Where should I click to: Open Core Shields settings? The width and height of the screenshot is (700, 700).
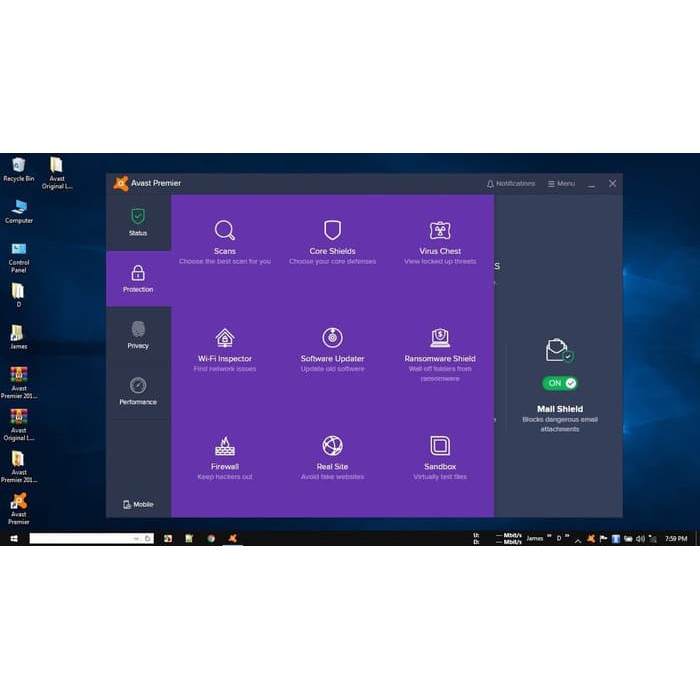point(332,242)
